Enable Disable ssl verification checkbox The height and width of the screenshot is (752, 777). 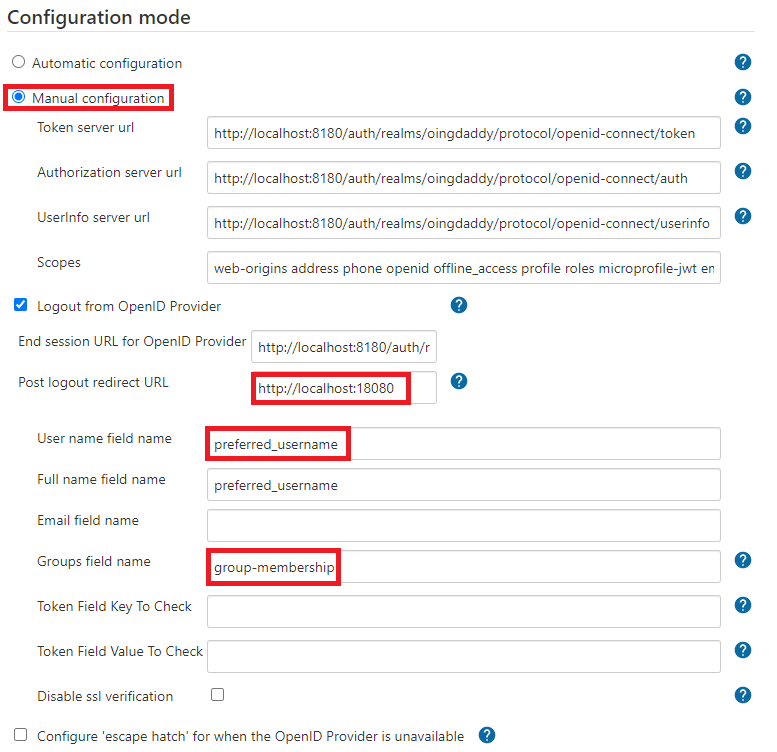(218, 695)
